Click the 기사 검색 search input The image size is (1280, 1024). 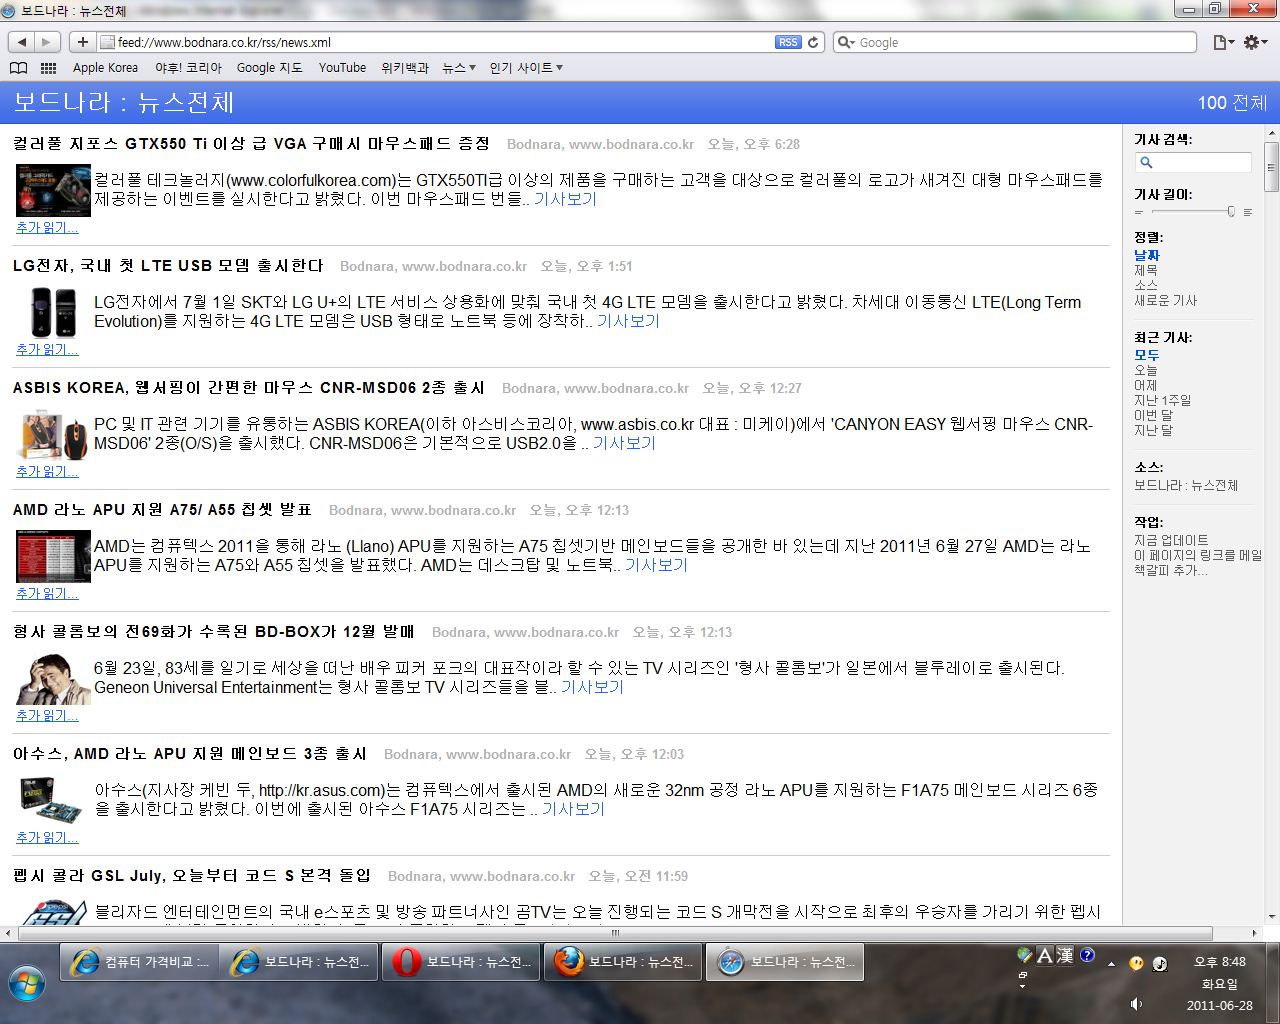1193,162
